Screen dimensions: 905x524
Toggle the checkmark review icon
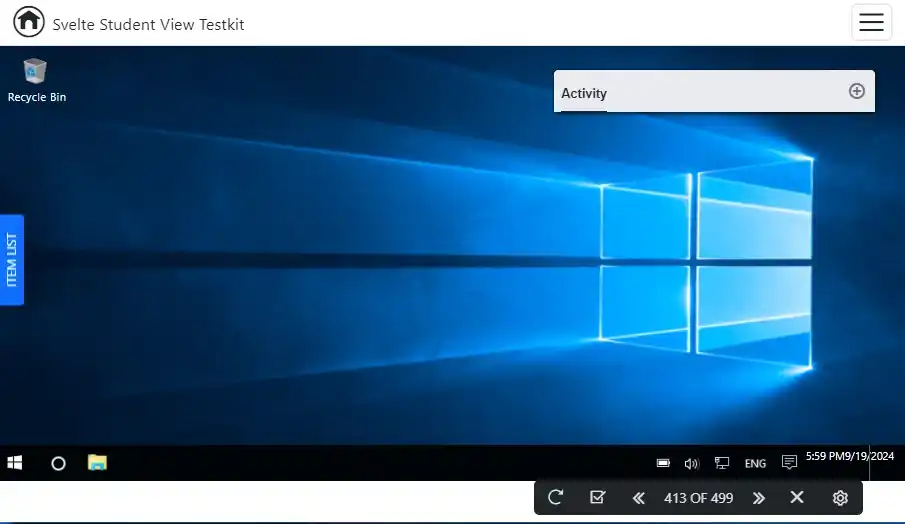[598, 497]
